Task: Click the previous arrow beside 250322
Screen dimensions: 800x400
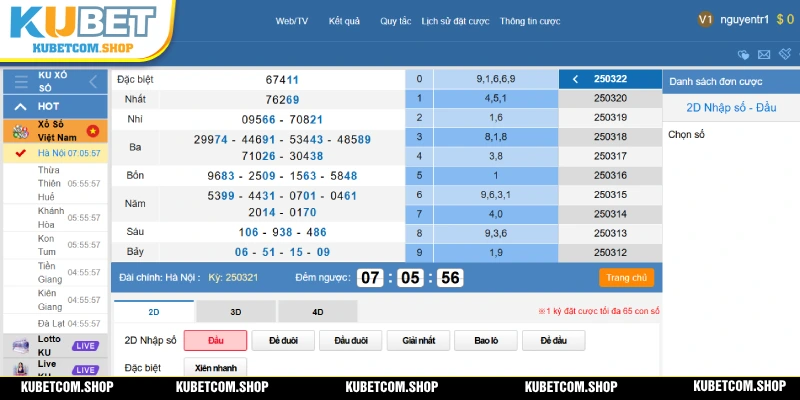Action: [x=575, y=79]
